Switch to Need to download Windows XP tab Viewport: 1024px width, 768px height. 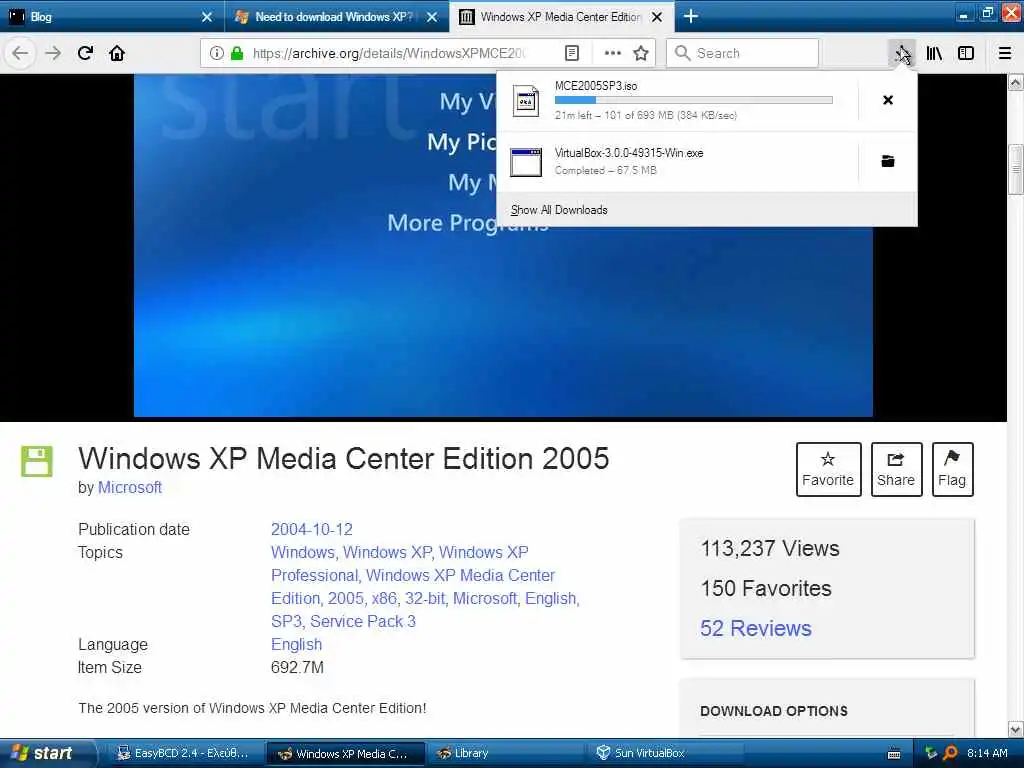click(337, 16)
